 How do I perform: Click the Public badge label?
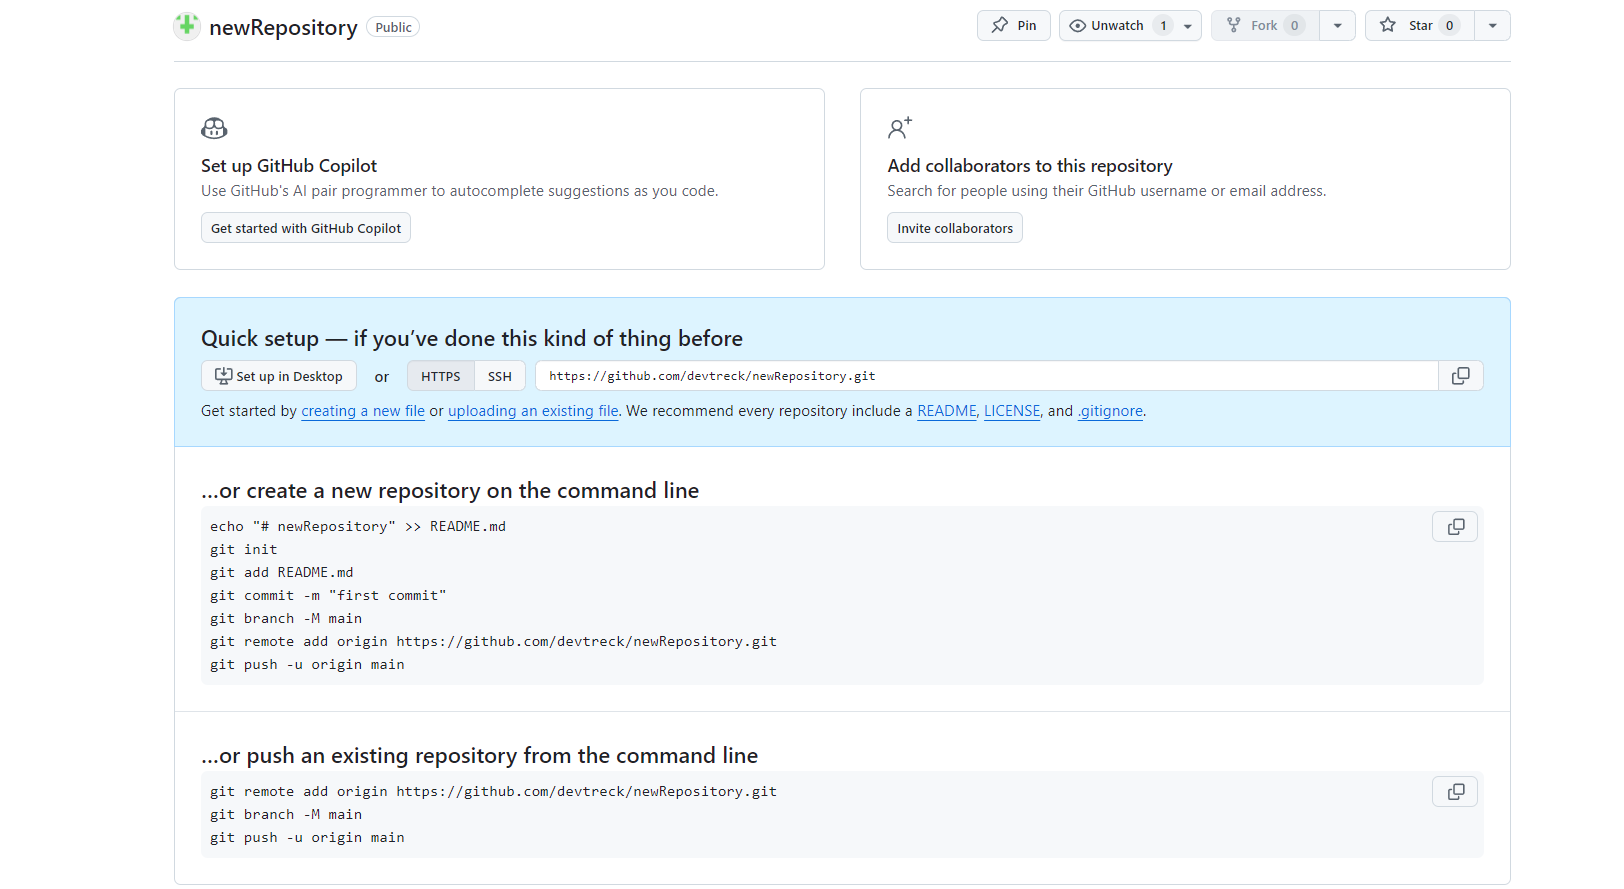coord(393,27)
